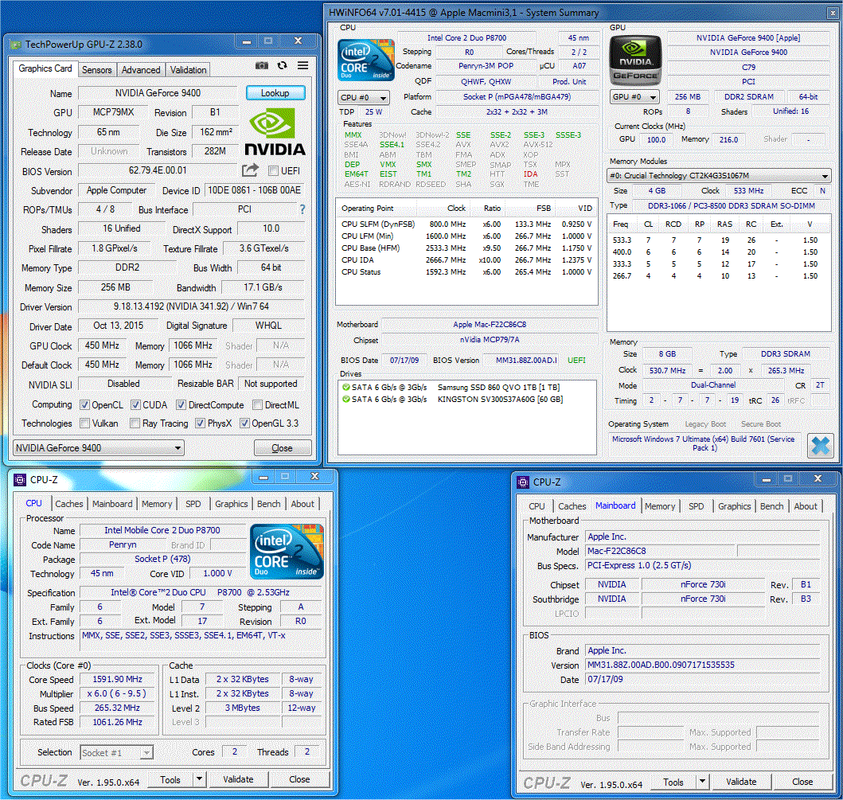This screenshot has width=843, height=800.
Task: Click the 533.3 memory timing row
Action: point(718,240)
